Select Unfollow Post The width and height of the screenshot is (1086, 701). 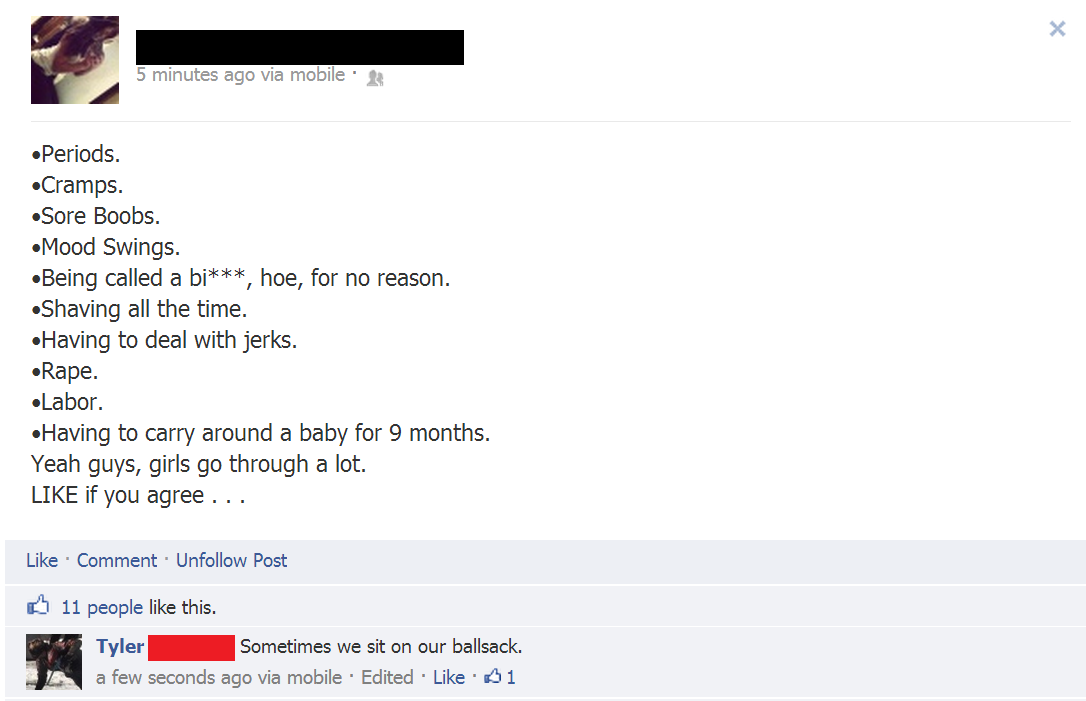tap(231, 560)
